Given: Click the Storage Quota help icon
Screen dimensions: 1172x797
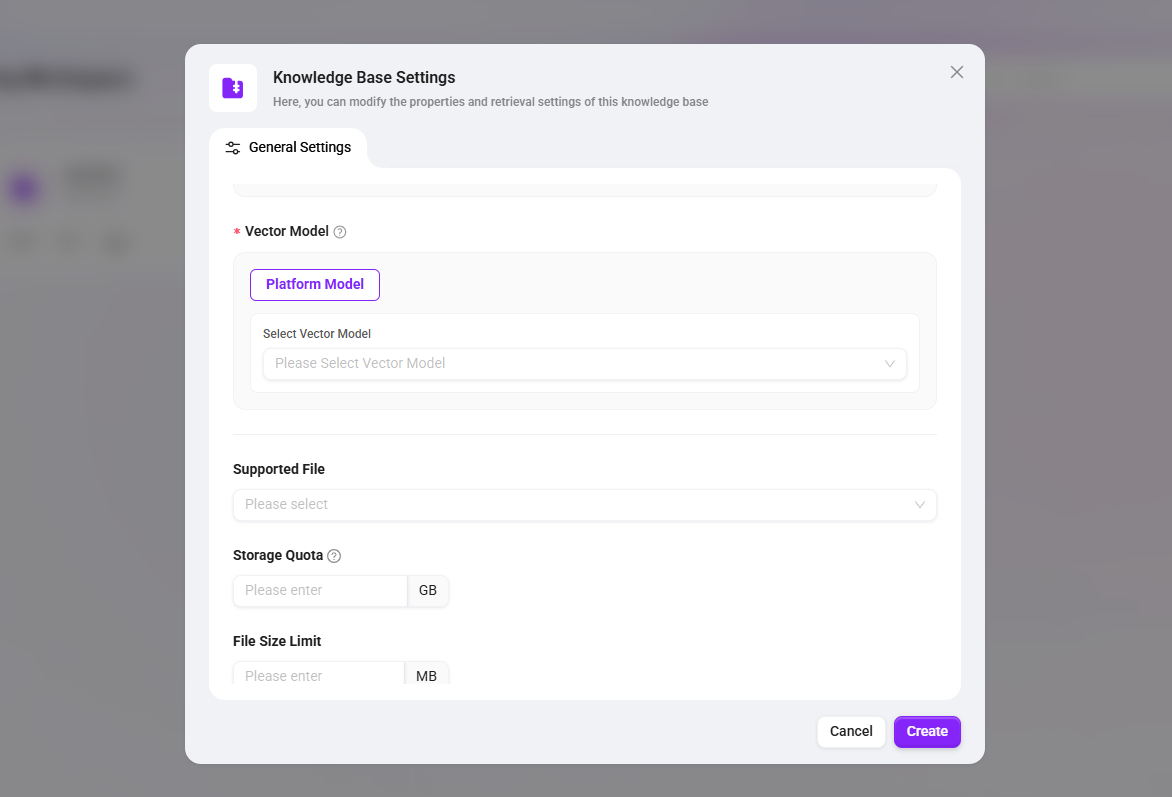Looking at the screenshot, I should tap(334, 556).
